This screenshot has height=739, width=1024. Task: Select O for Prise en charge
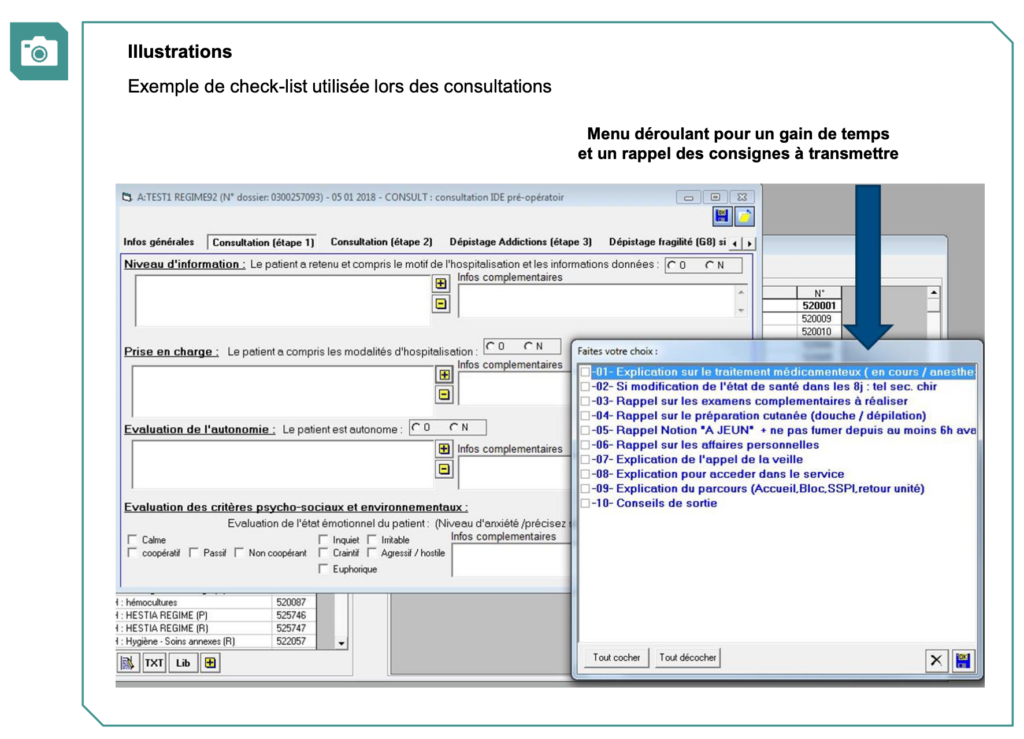click(x=490, y=346)
